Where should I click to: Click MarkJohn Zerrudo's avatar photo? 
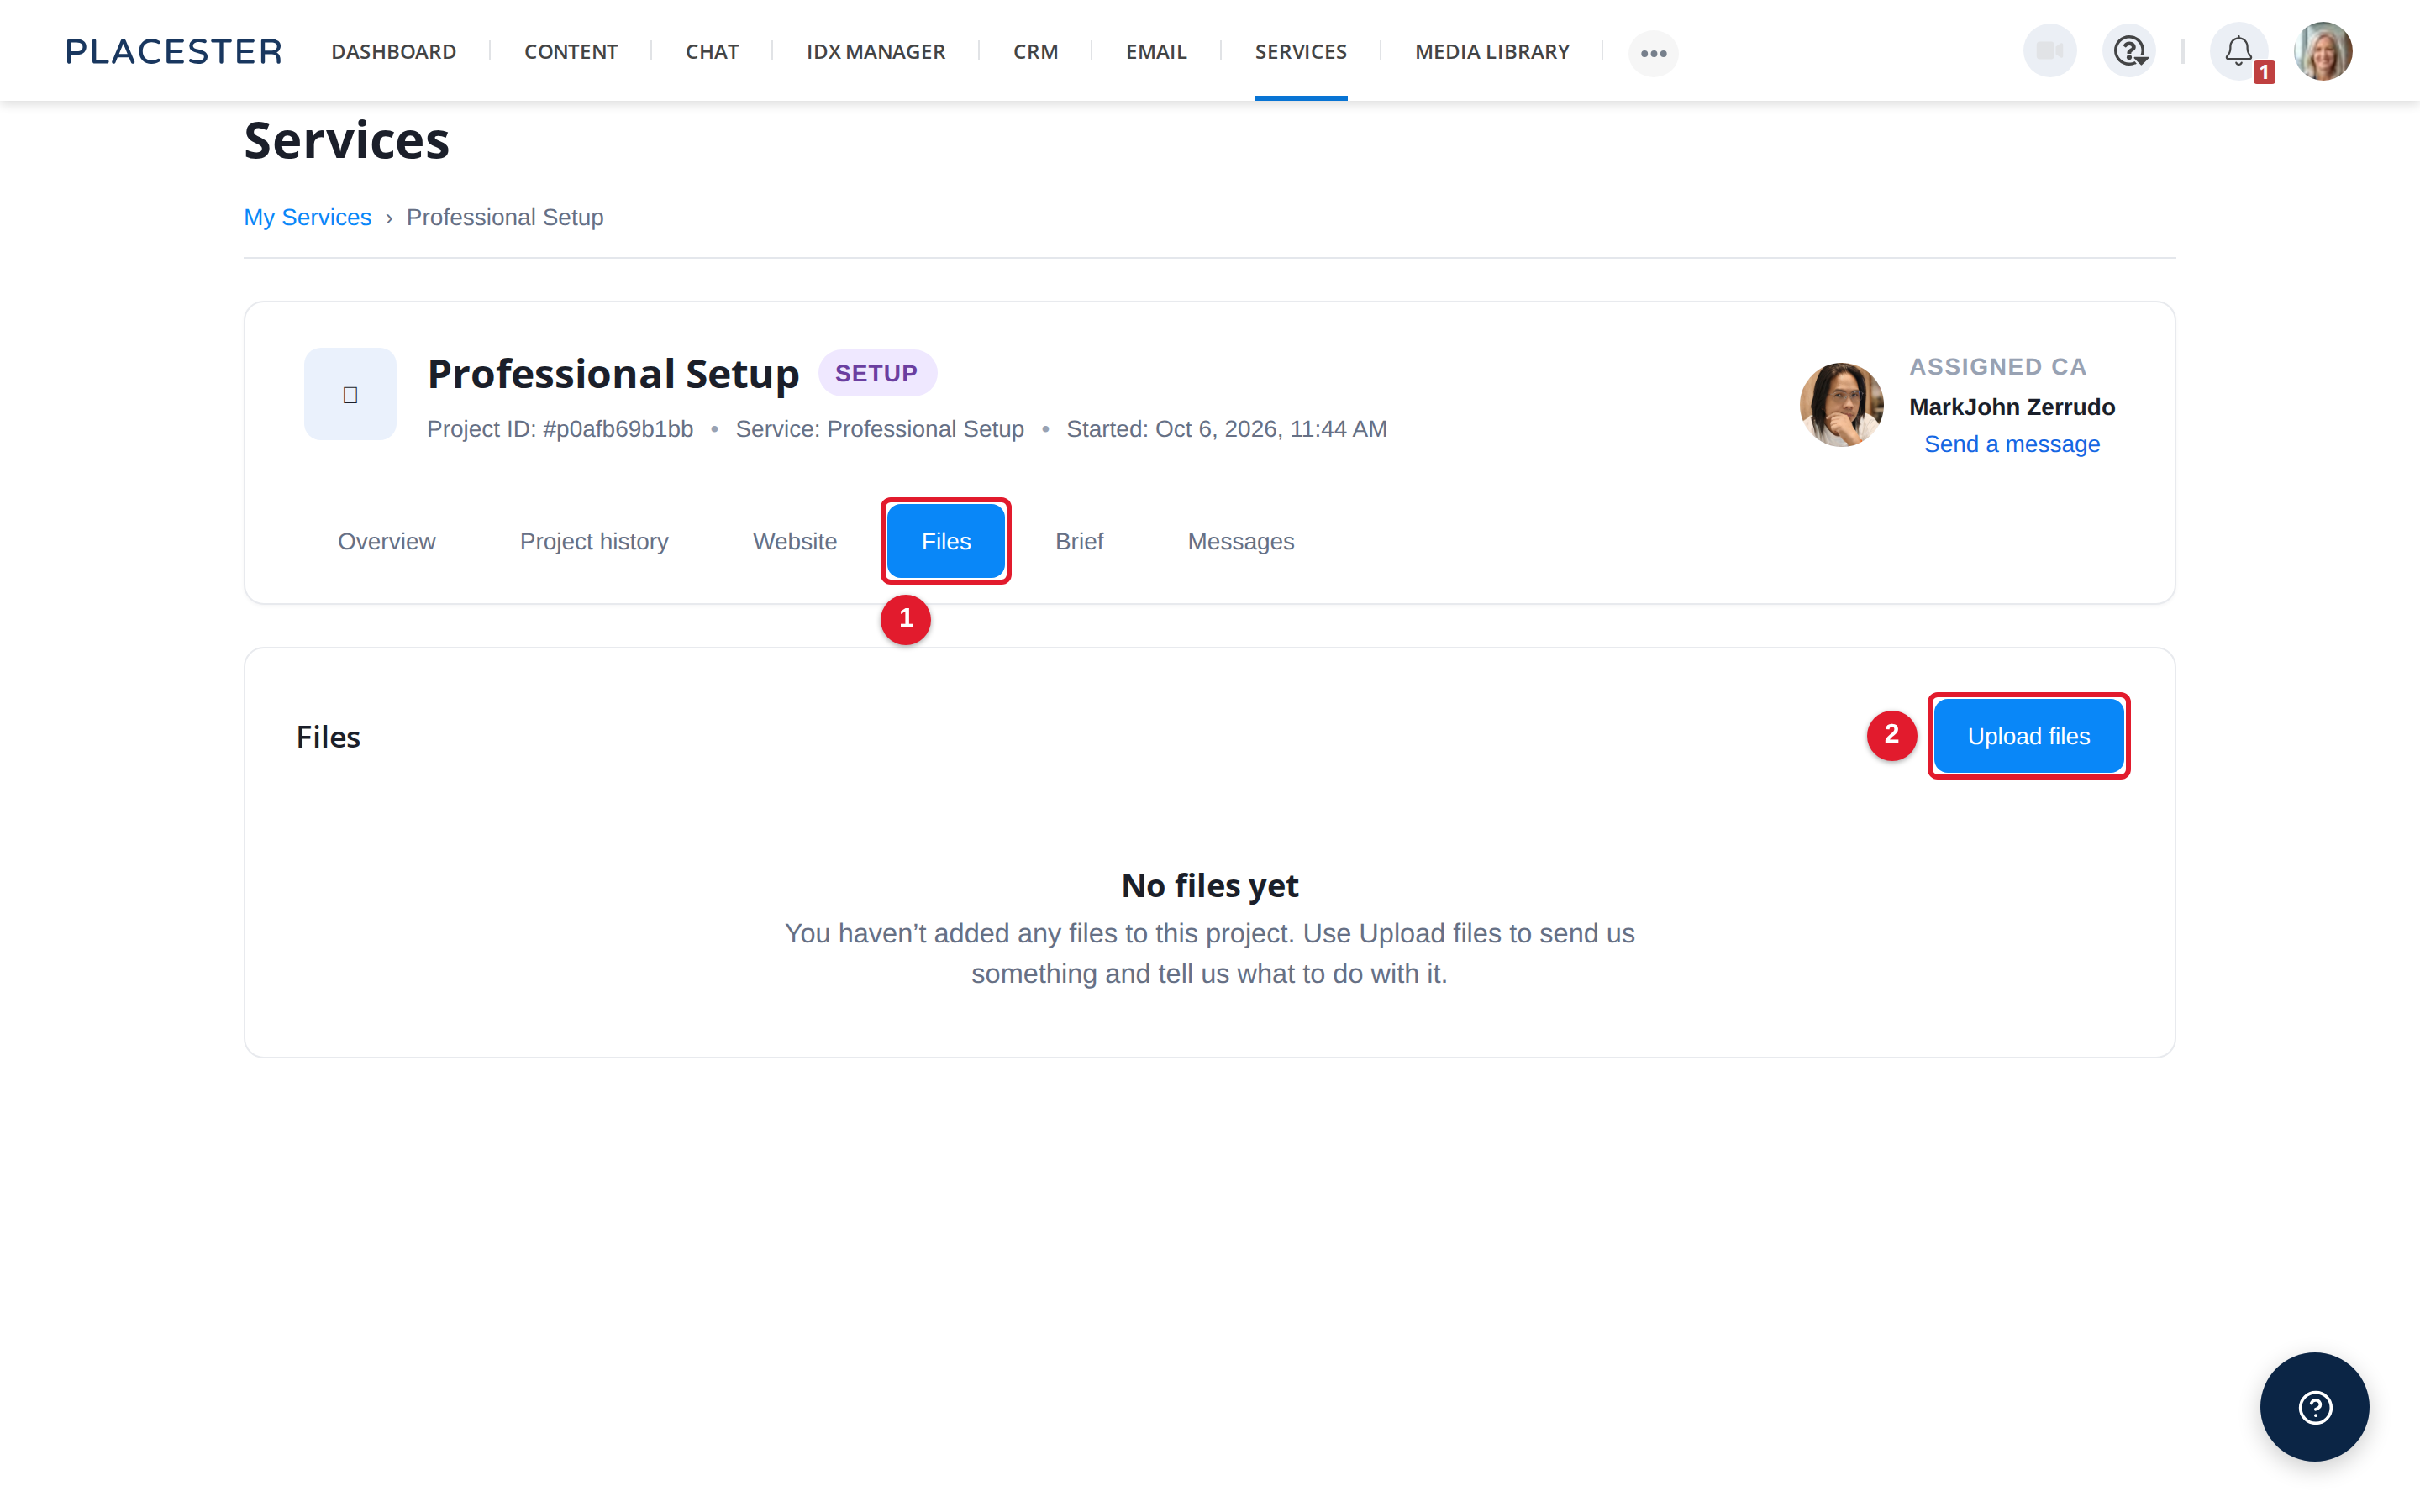tap(1842, 405)
